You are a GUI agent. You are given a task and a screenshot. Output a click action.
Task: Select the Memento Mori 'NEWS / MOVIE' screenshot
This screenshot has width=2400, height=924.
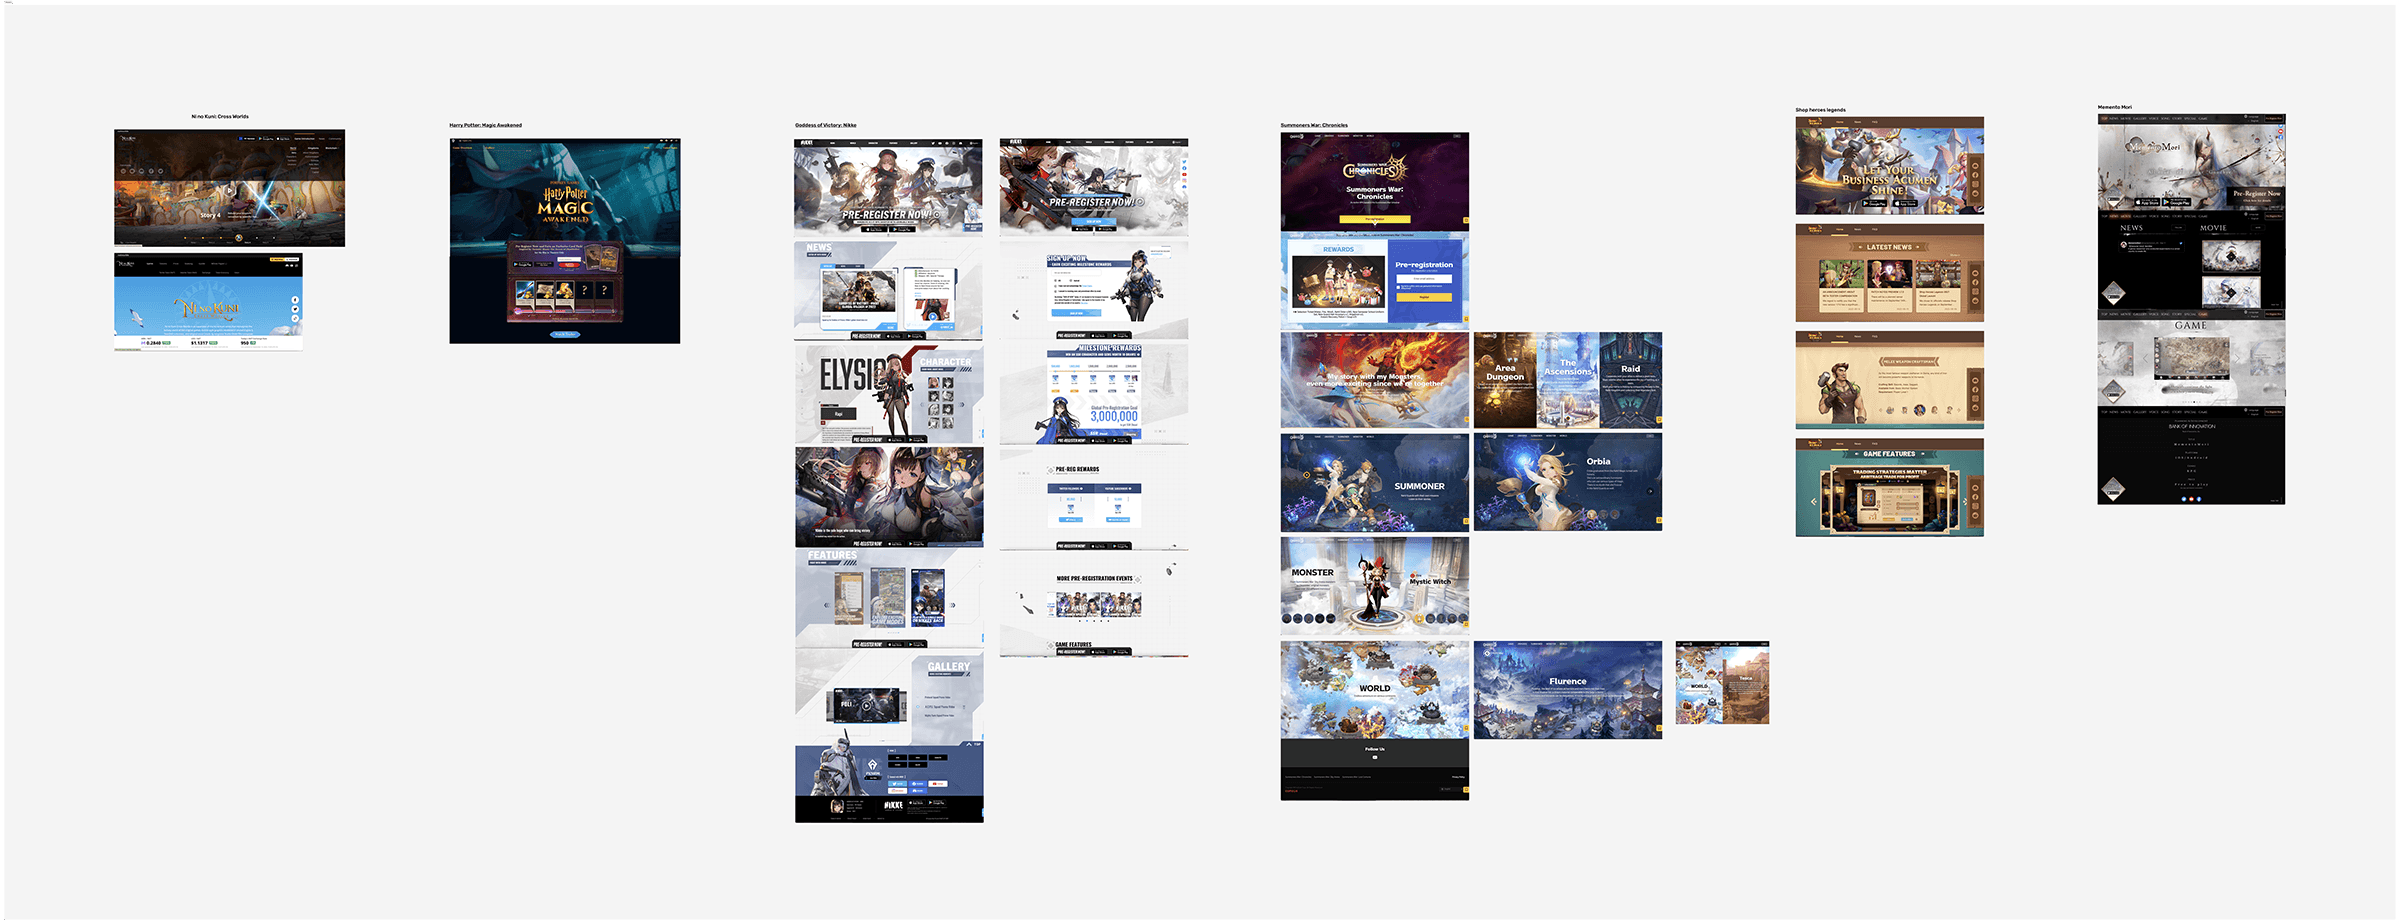[2192, 260]
